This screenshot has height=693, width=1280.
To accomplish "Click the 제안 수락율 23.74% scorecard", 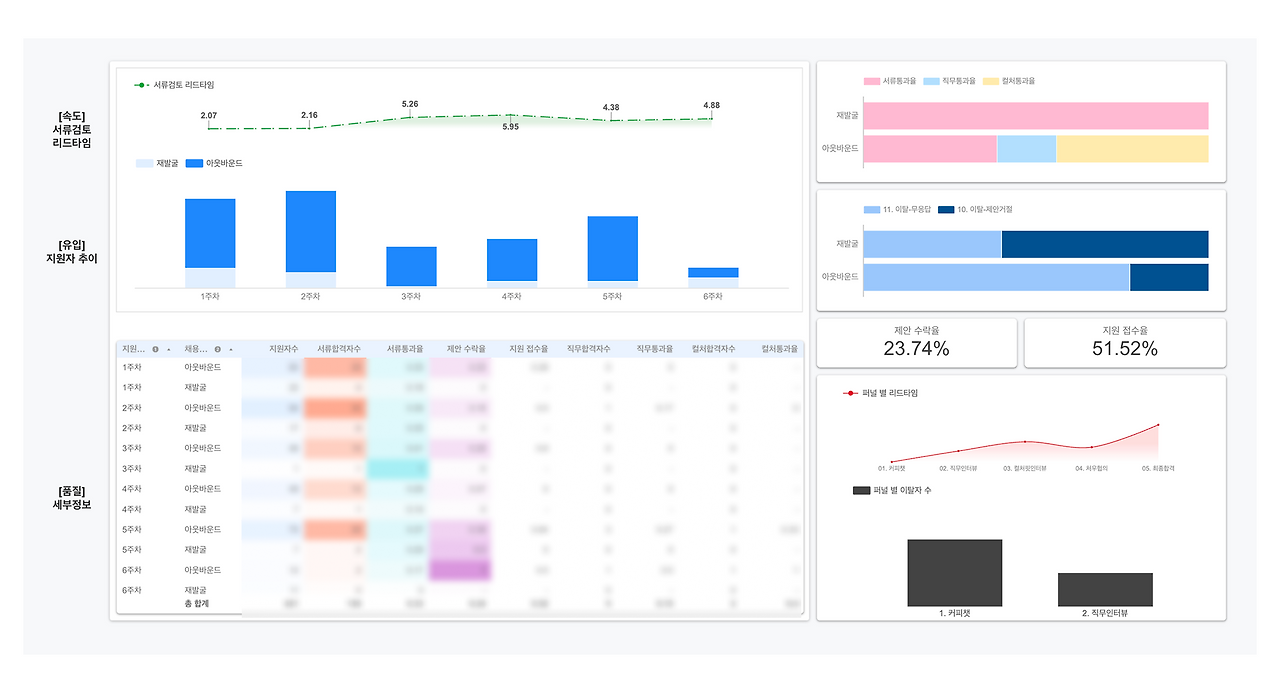I will [x=917, y=343].
